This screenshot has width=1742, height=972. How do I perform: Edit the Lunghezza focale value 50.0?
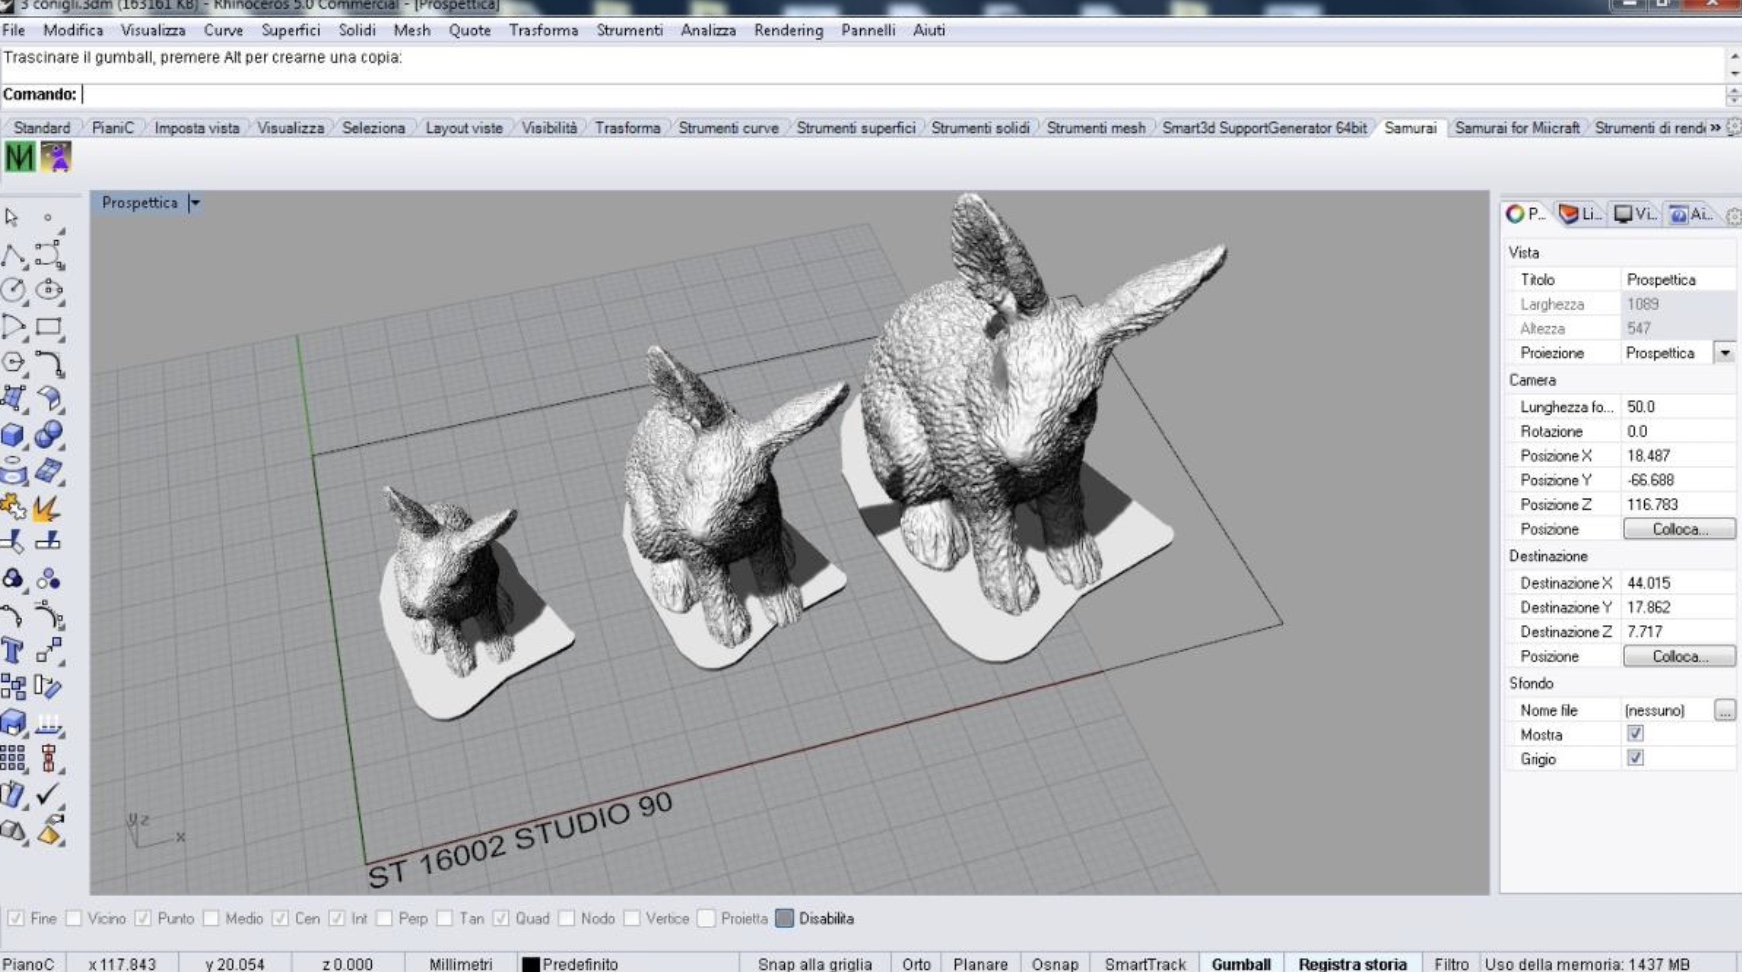[1677, 407]
